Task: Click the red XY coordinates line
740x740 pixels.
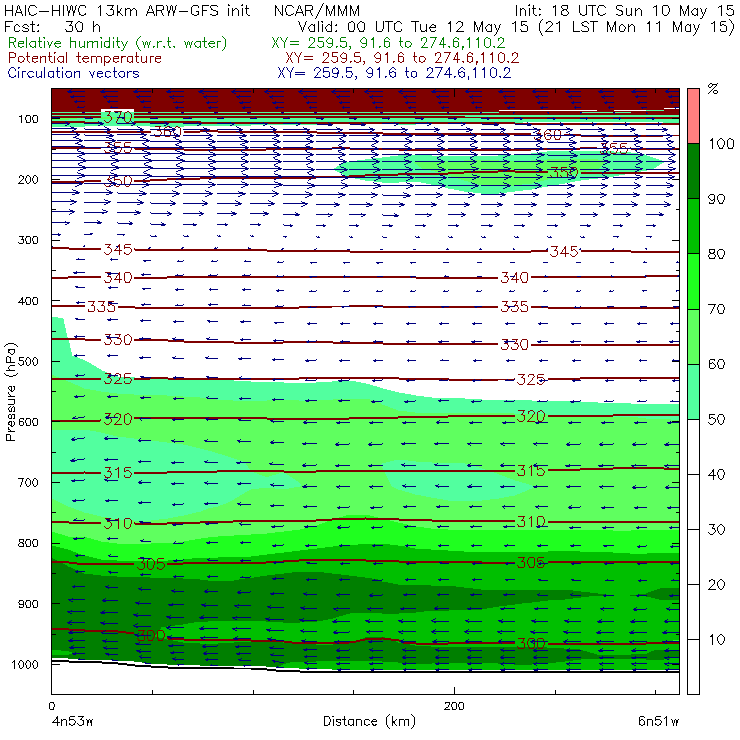Action: (402, 58)
